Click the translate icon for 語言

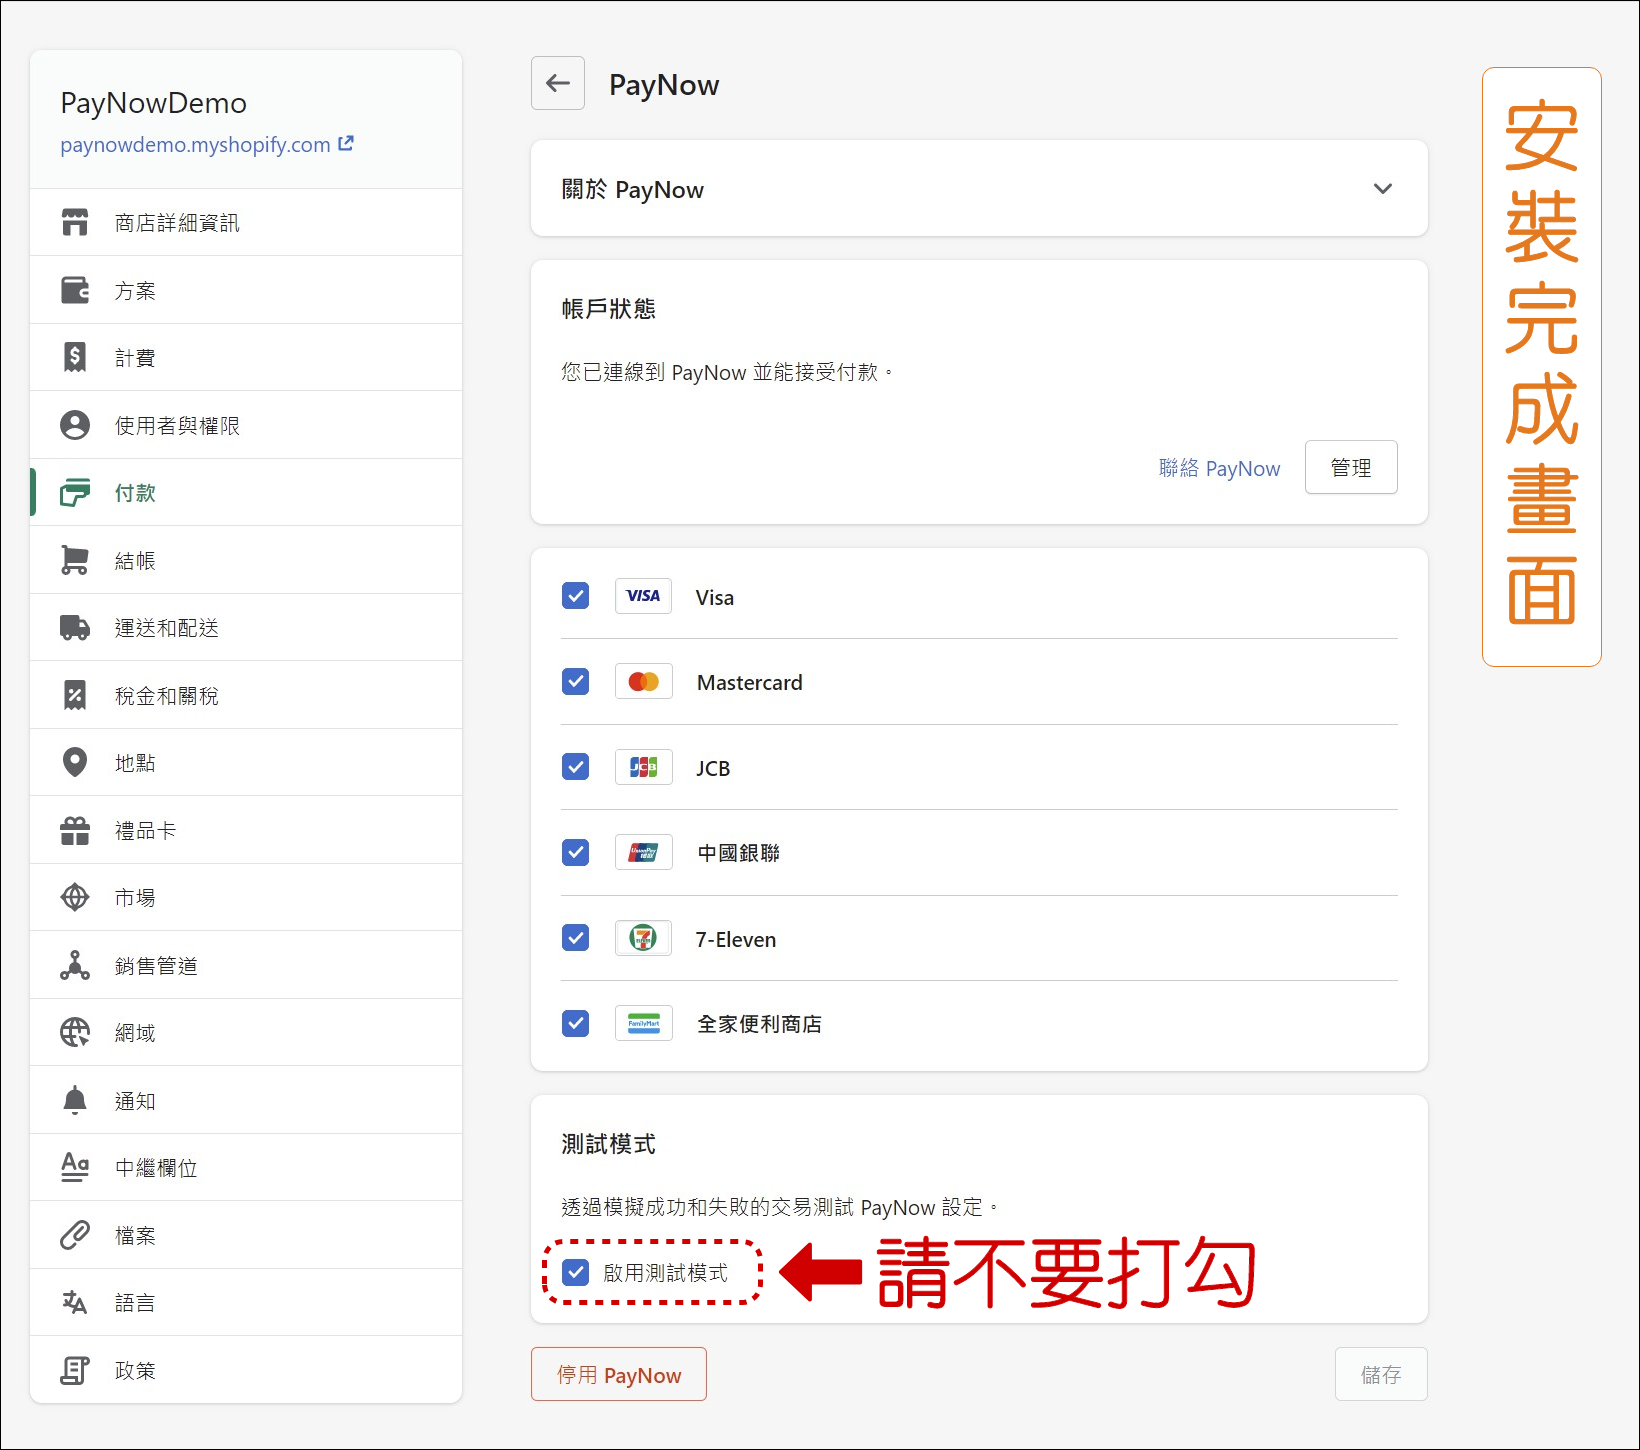pos(75,1302)
